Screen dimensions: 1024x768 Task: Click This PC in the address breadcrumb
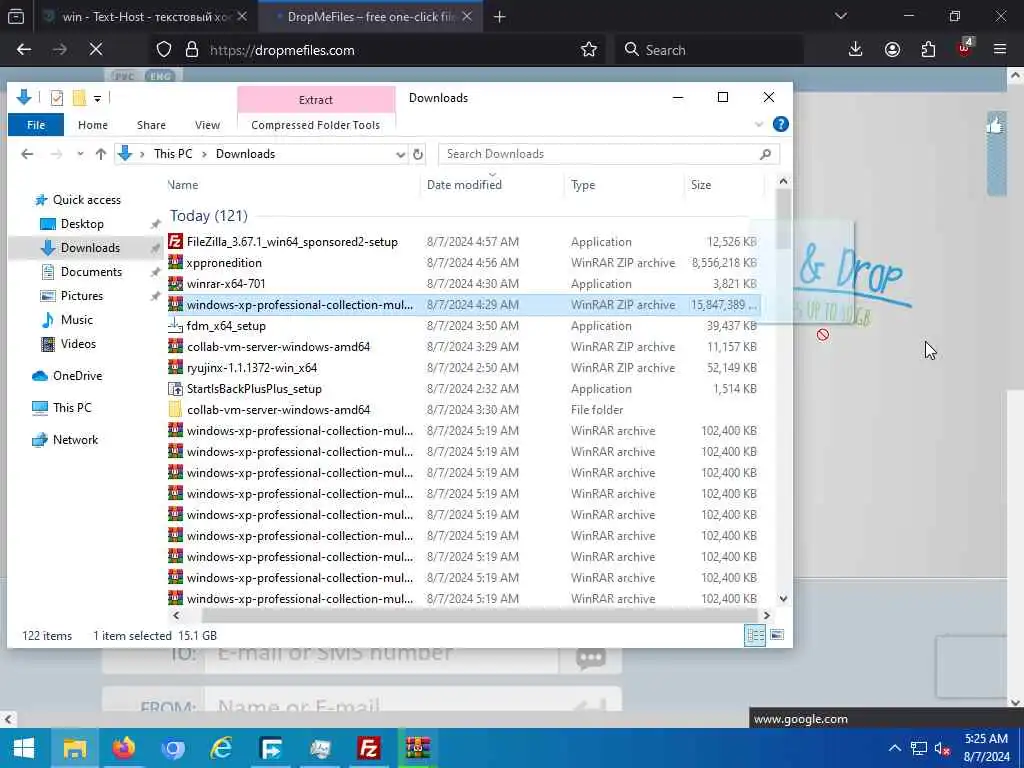pyautogui.click(x=173, y=154)
